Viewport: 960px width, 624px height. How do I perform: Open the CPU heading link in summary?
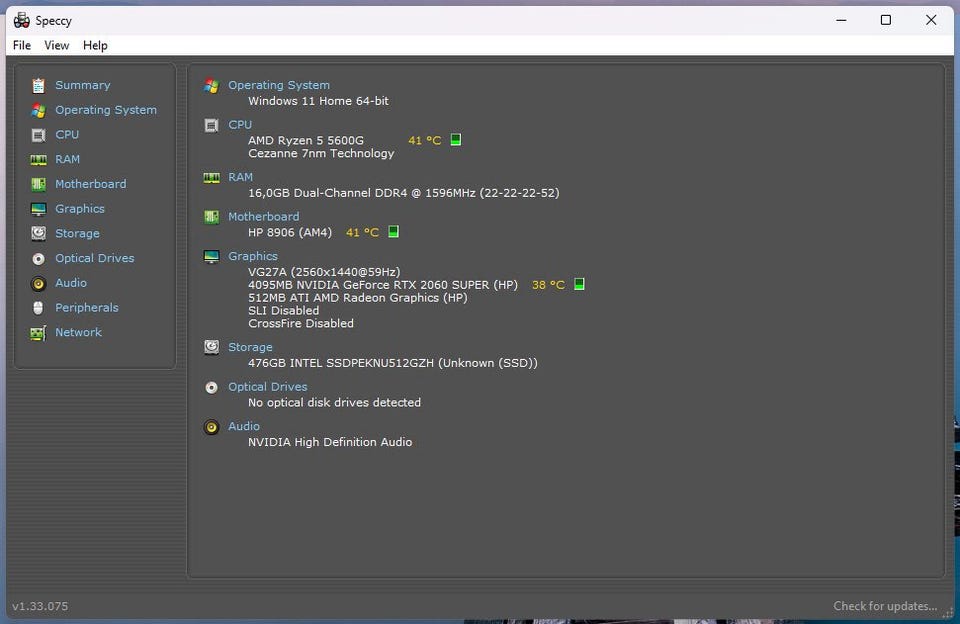click(240, 125)
